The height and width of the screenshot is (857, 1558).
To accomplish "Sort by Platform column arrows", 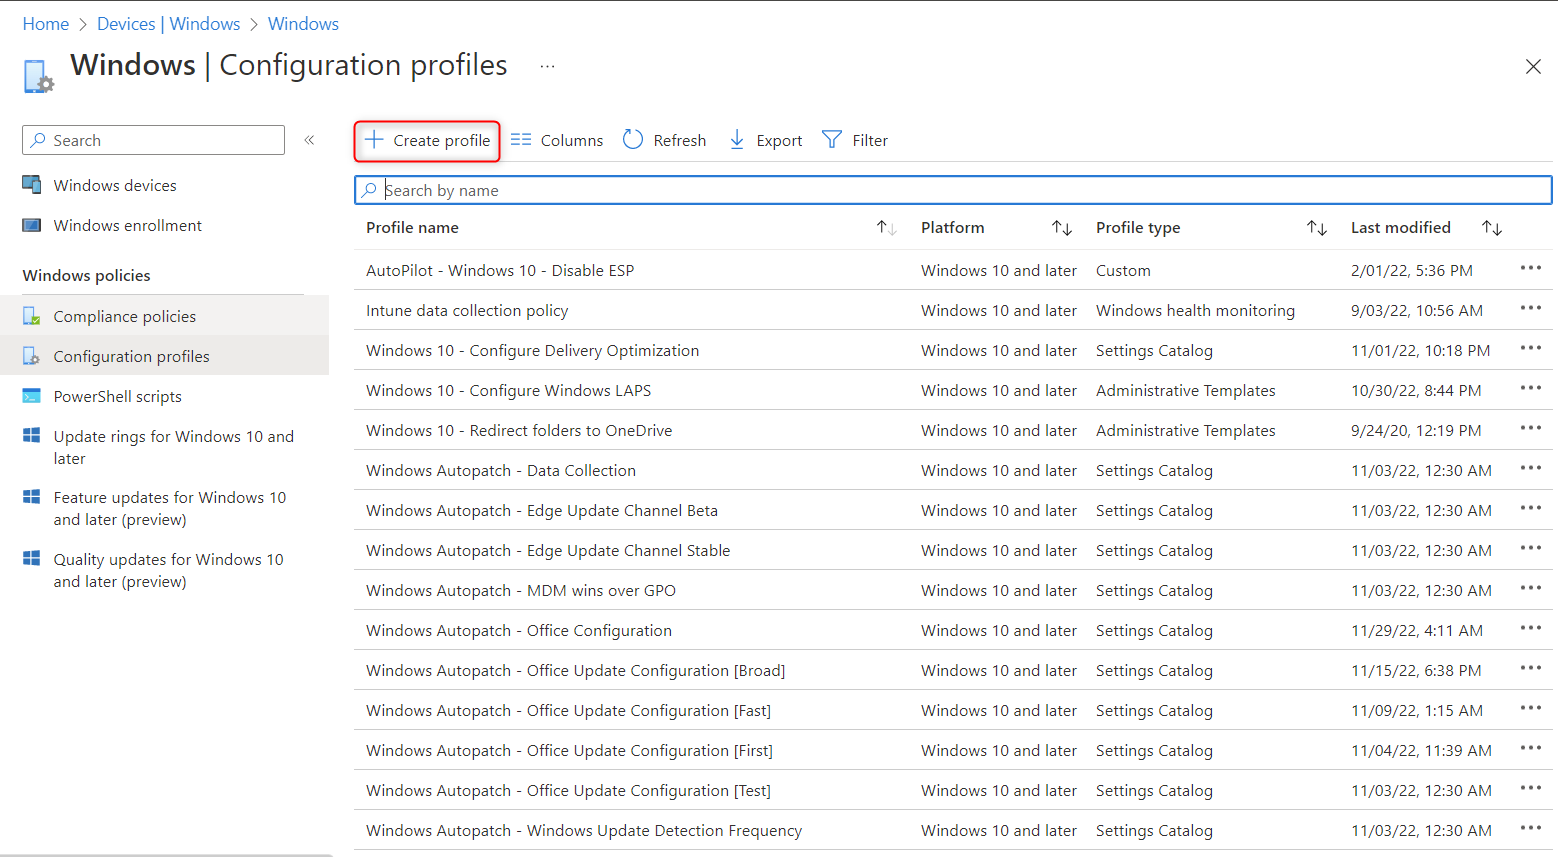I will coord(1062,228).
